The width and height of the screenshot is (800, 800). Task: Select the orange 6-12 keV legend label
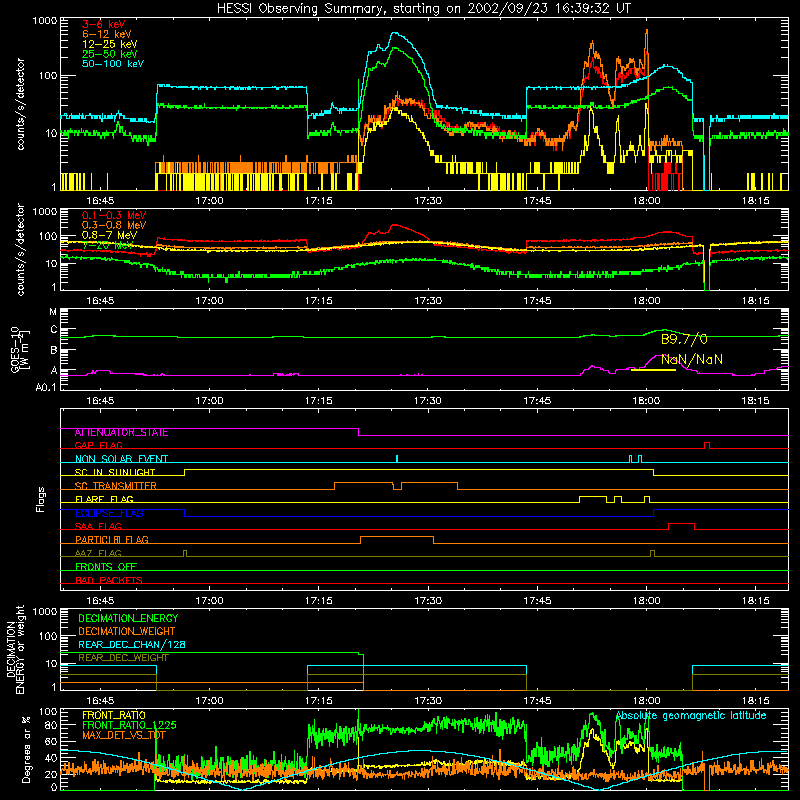(x=107, y=34)
